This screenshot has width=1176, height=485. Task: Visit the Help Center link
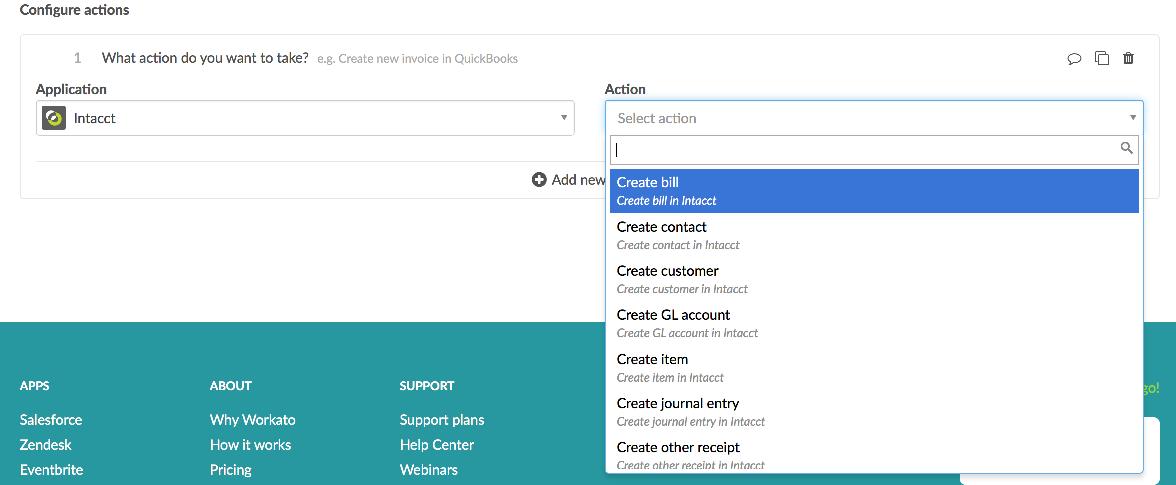pos(436,445)
